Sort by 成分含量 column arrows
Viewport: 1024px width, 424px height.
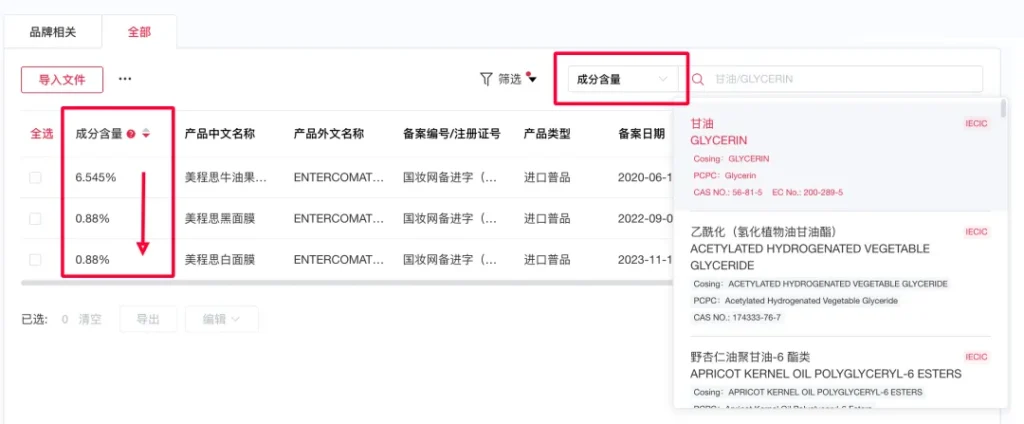coord(146,134)
